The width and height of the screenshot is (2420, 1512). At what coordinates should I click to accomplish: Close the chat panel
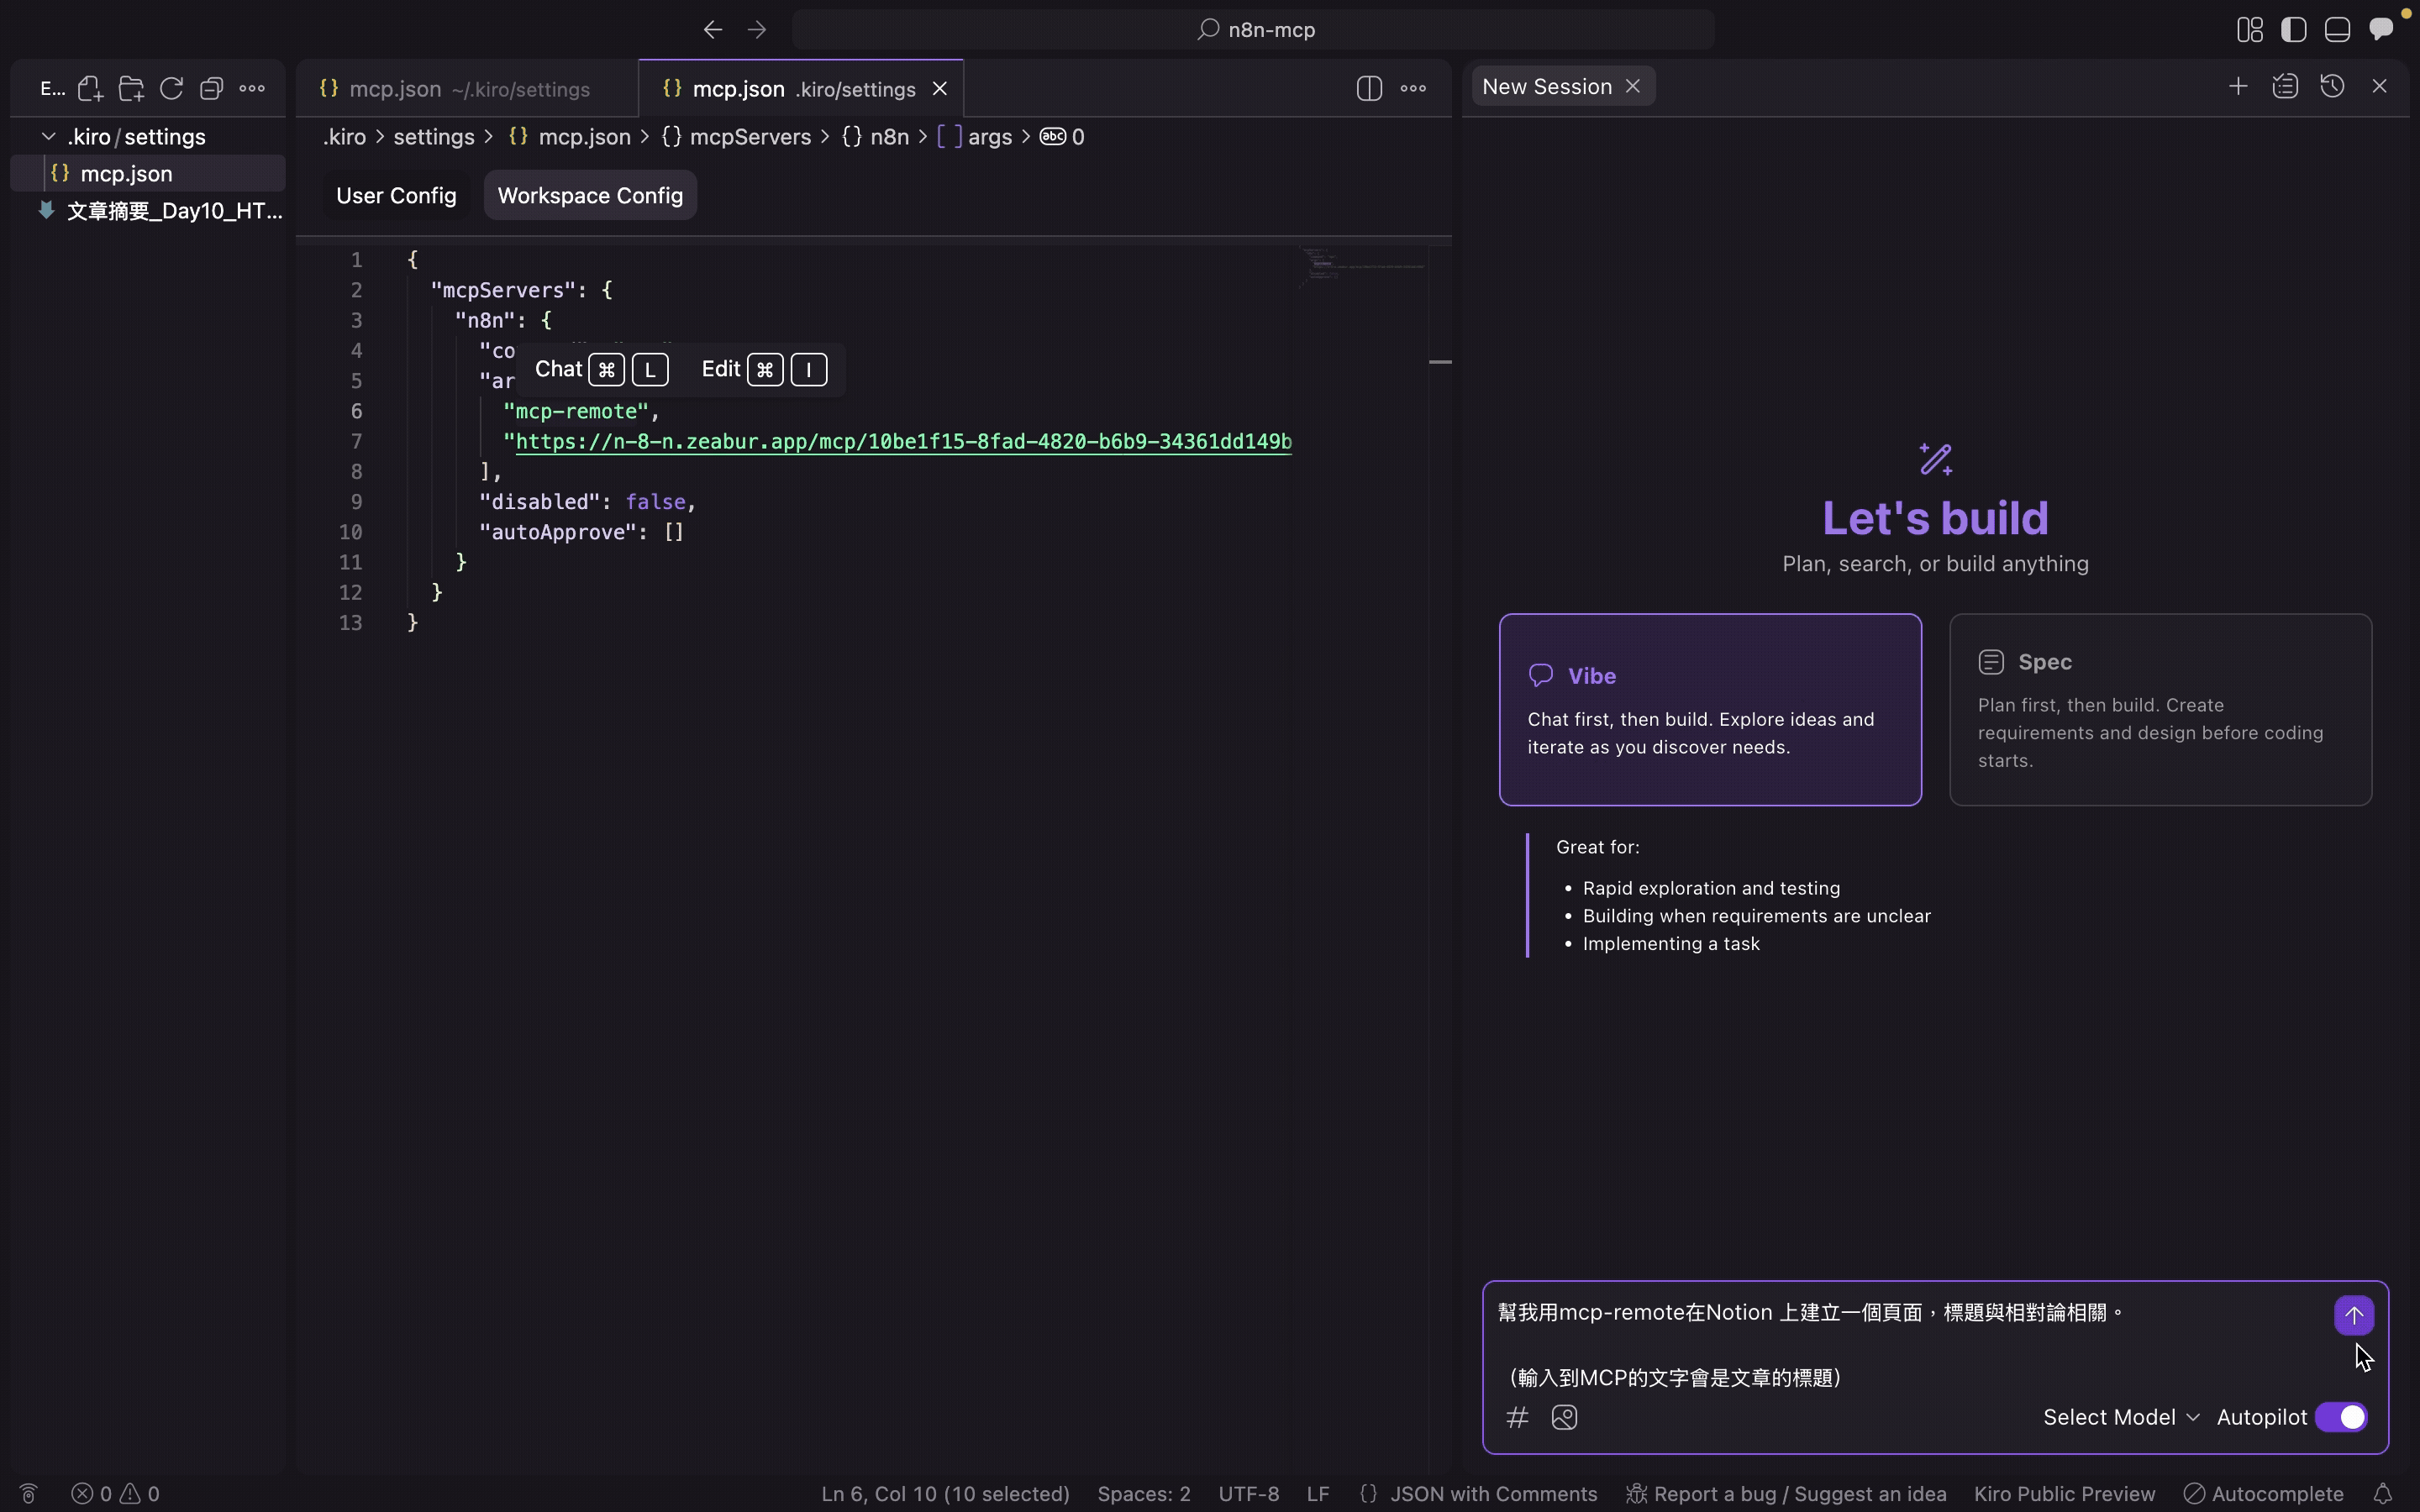(2379, 87)
